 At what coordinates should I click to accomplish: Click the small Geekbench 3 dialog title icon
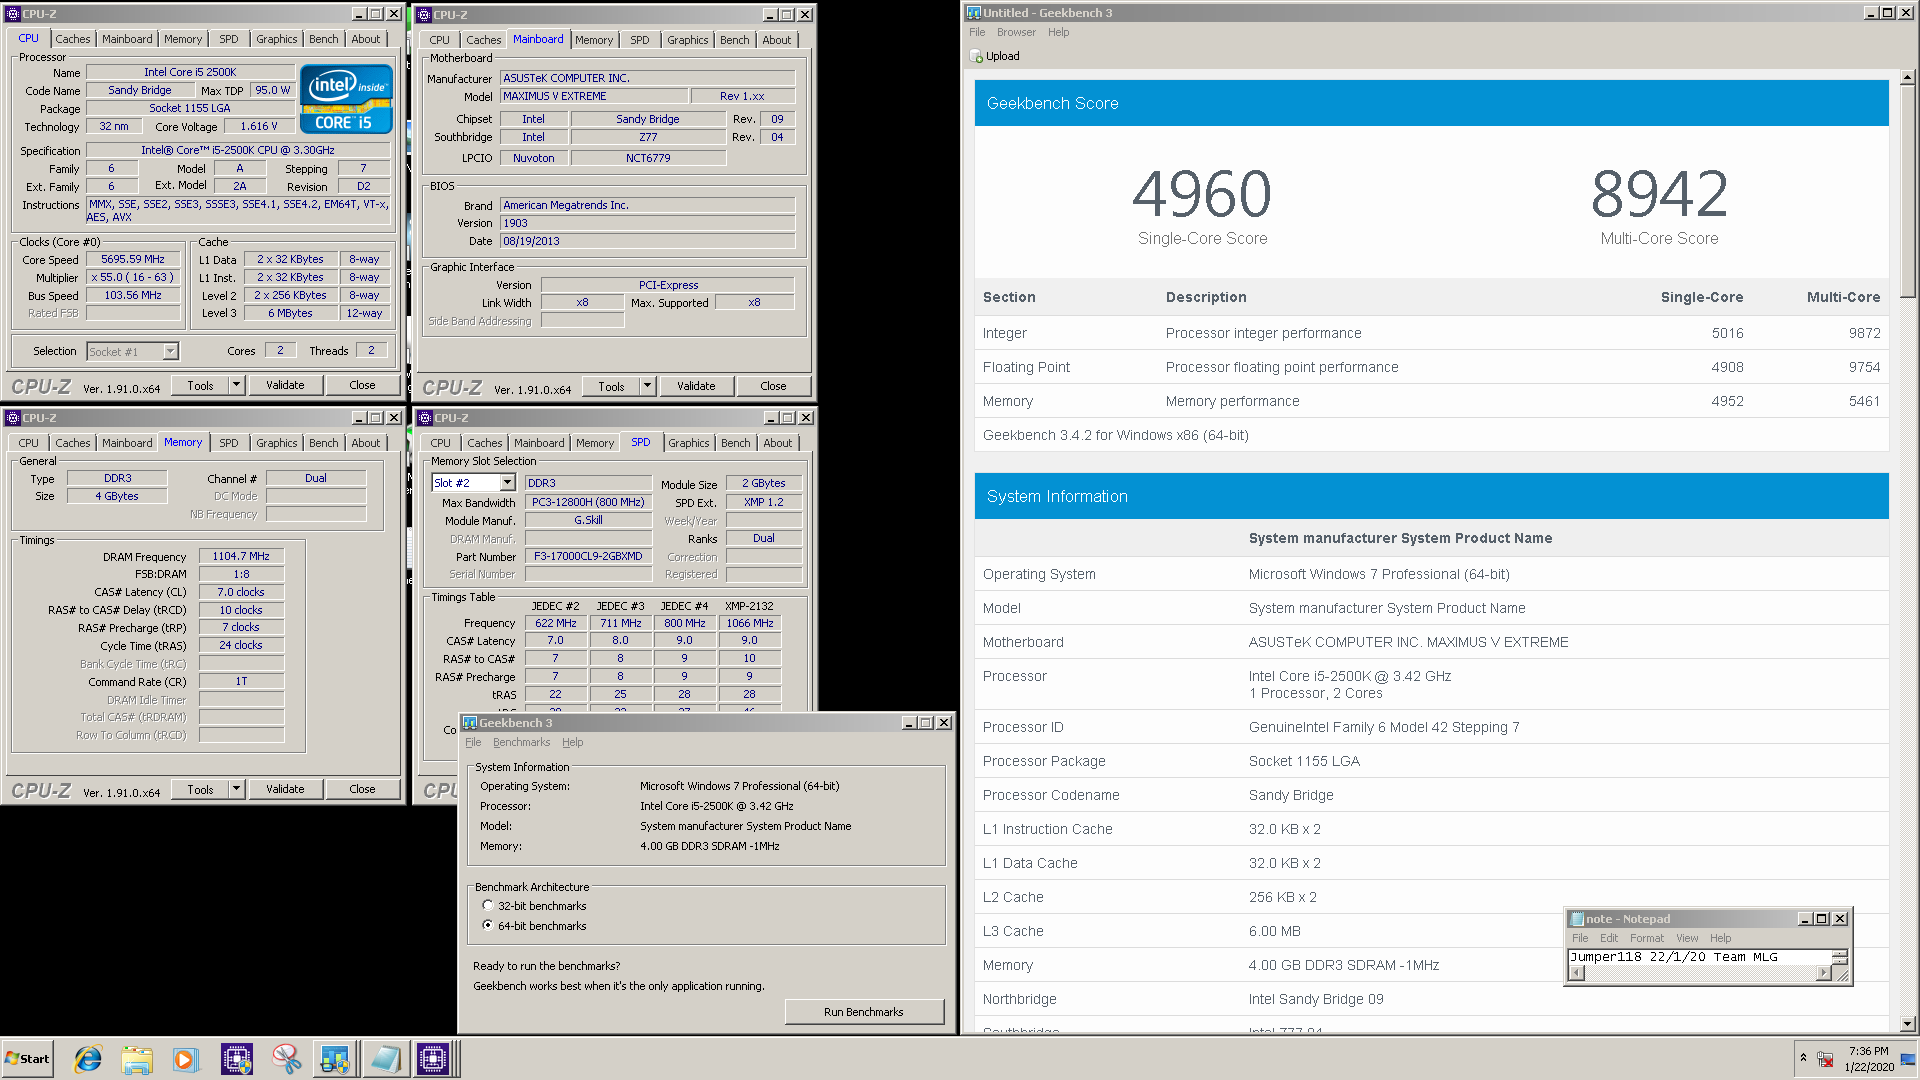[469, 723]
